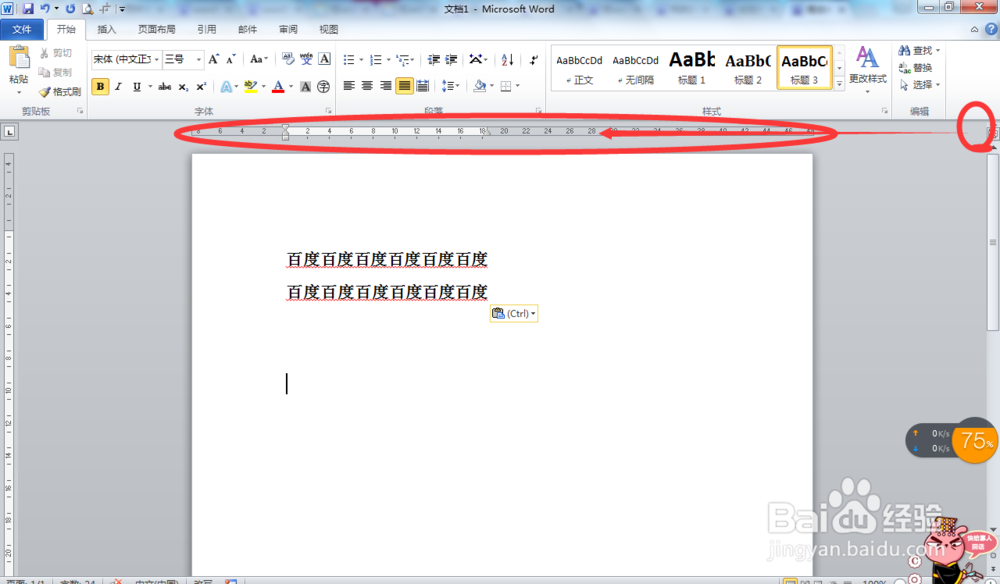Image resolution: width=1000 pixels, height=584 pixels.
Task: Show paragraph marks icon
Action: coord(534,59)
